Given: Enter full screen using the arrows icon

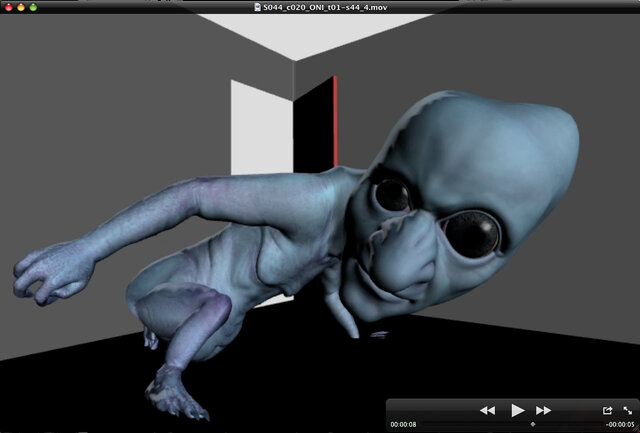Looking at the screenshot, I should [x=627, y=410].
